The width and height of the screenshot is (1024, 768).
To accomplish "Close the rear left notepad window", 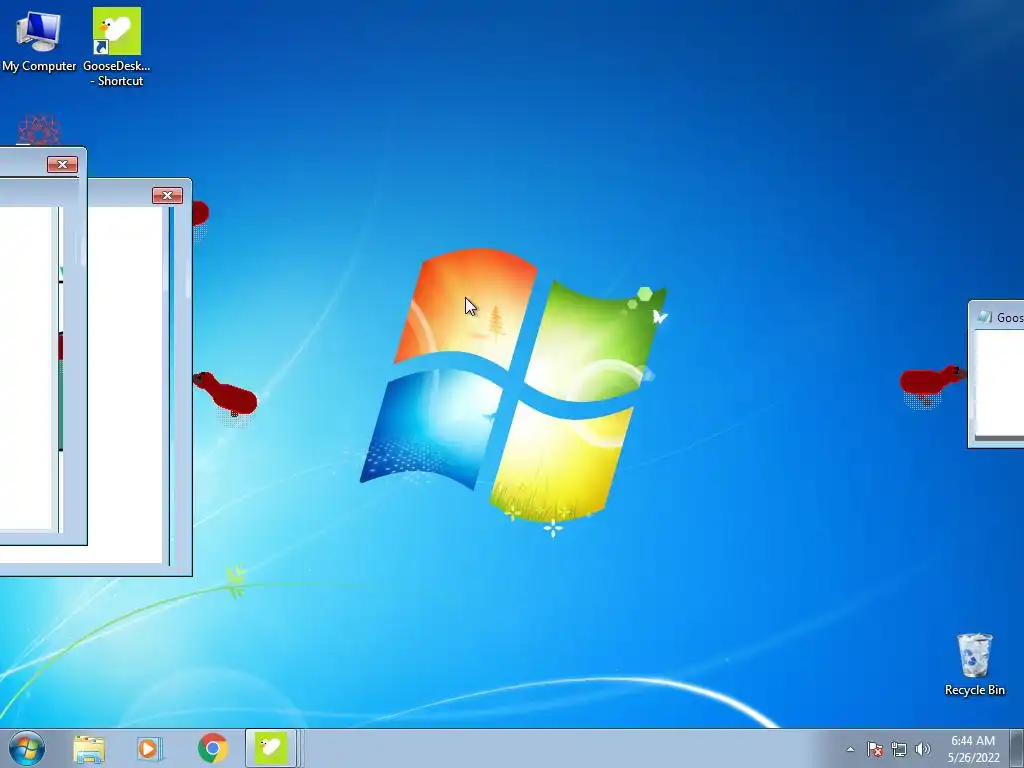I will click(167, 195).
